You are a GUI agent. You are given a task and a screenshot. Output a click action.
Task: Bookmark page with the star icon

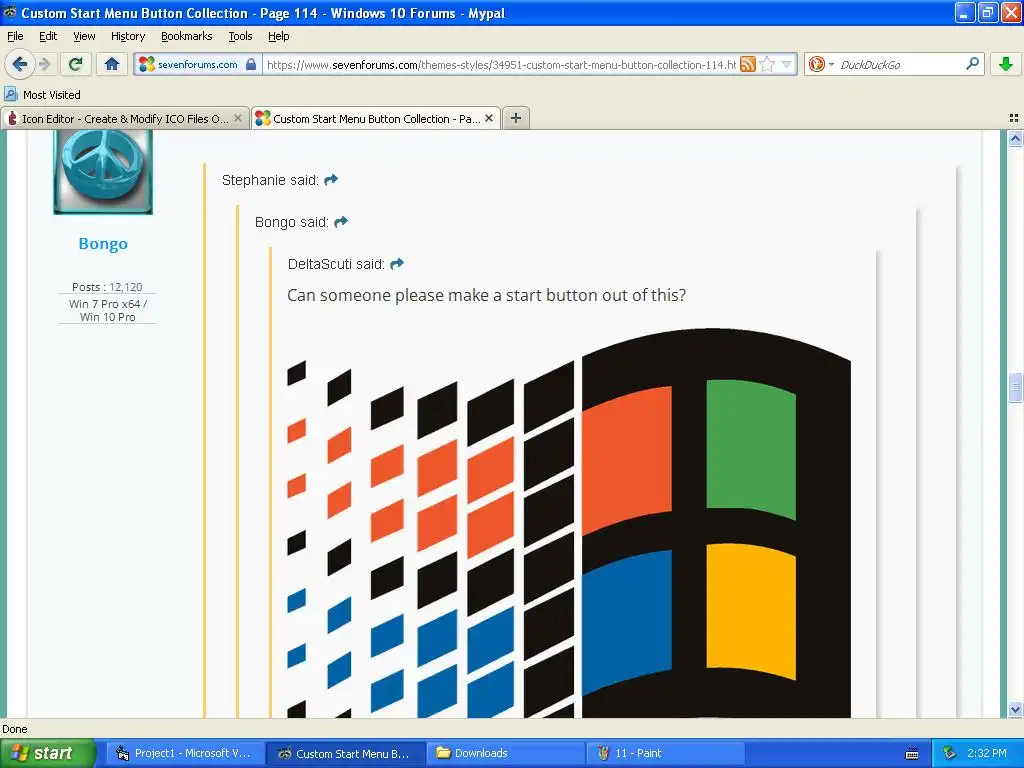click(767, 64)
